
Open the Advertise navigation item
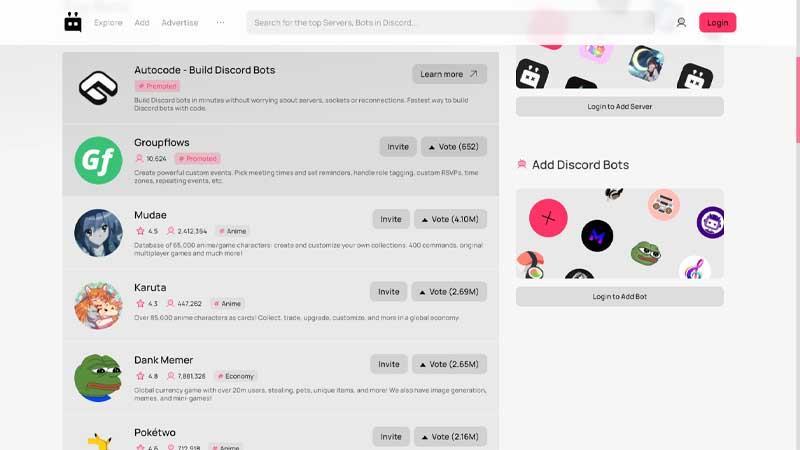180,22
